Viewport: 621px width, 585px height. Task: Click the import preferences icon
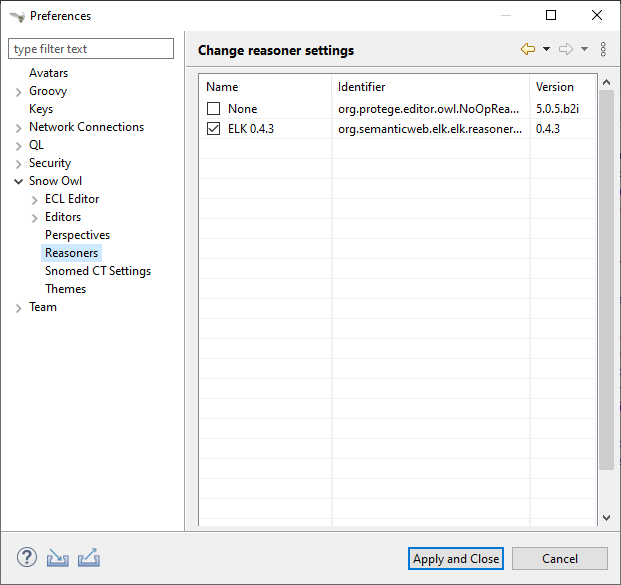(57, 558)
